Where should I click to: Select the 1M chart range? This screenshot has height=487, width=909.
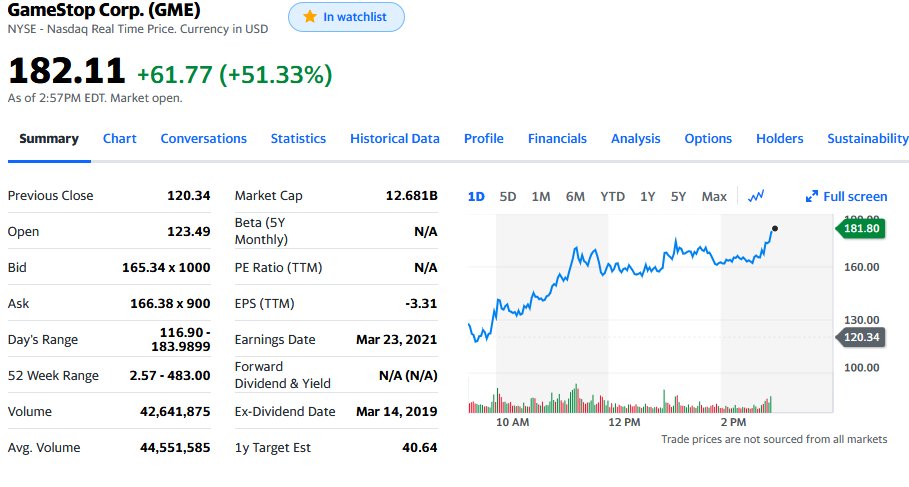(541, 197)
